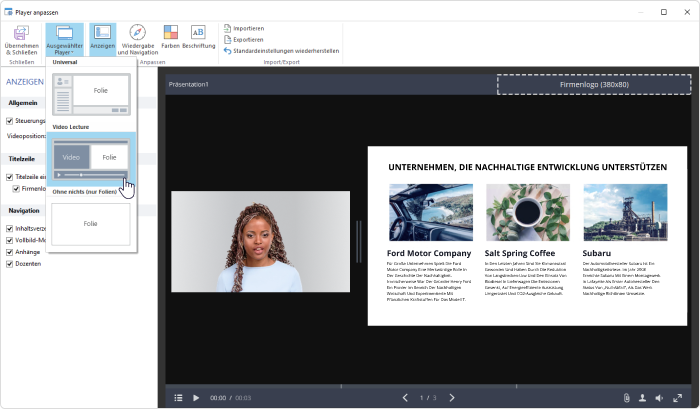Choose the Video Lecture player layout

tap(92, 159)
